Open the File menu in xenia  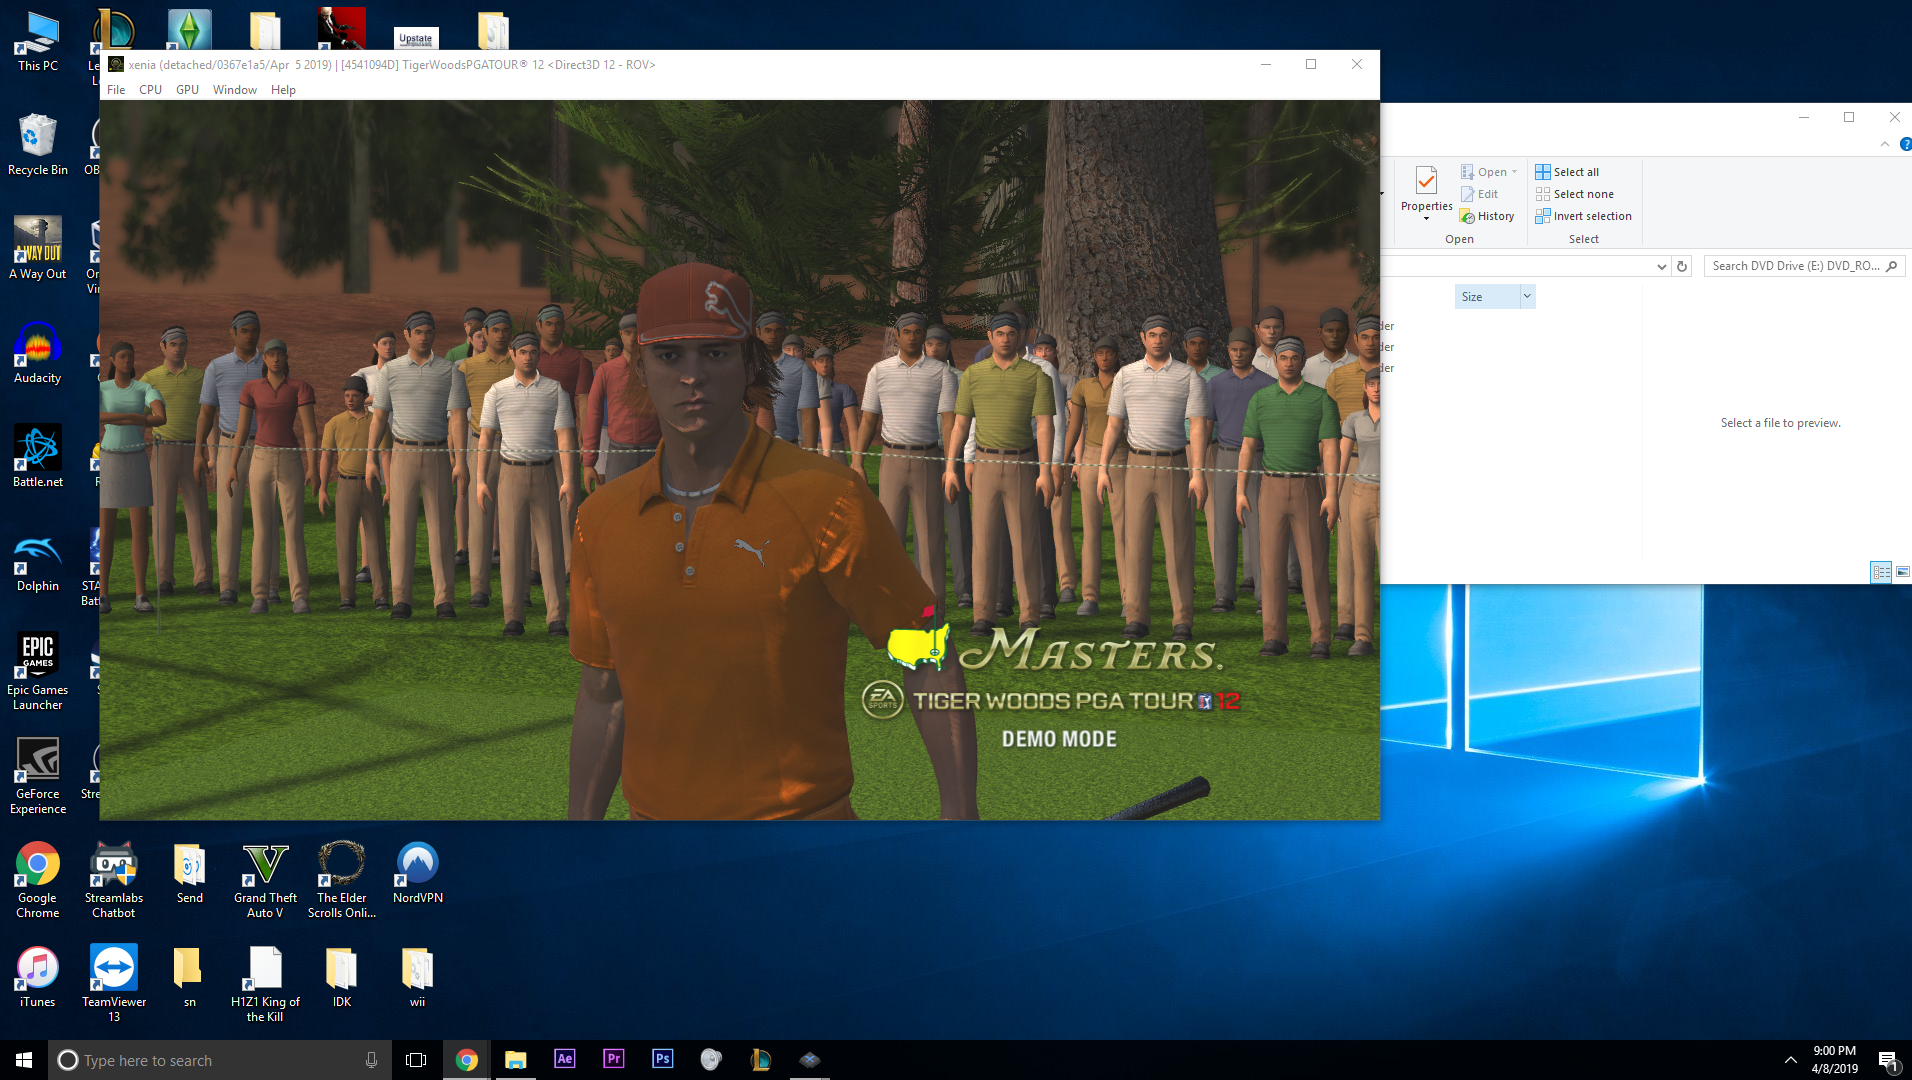coord(116,90)
